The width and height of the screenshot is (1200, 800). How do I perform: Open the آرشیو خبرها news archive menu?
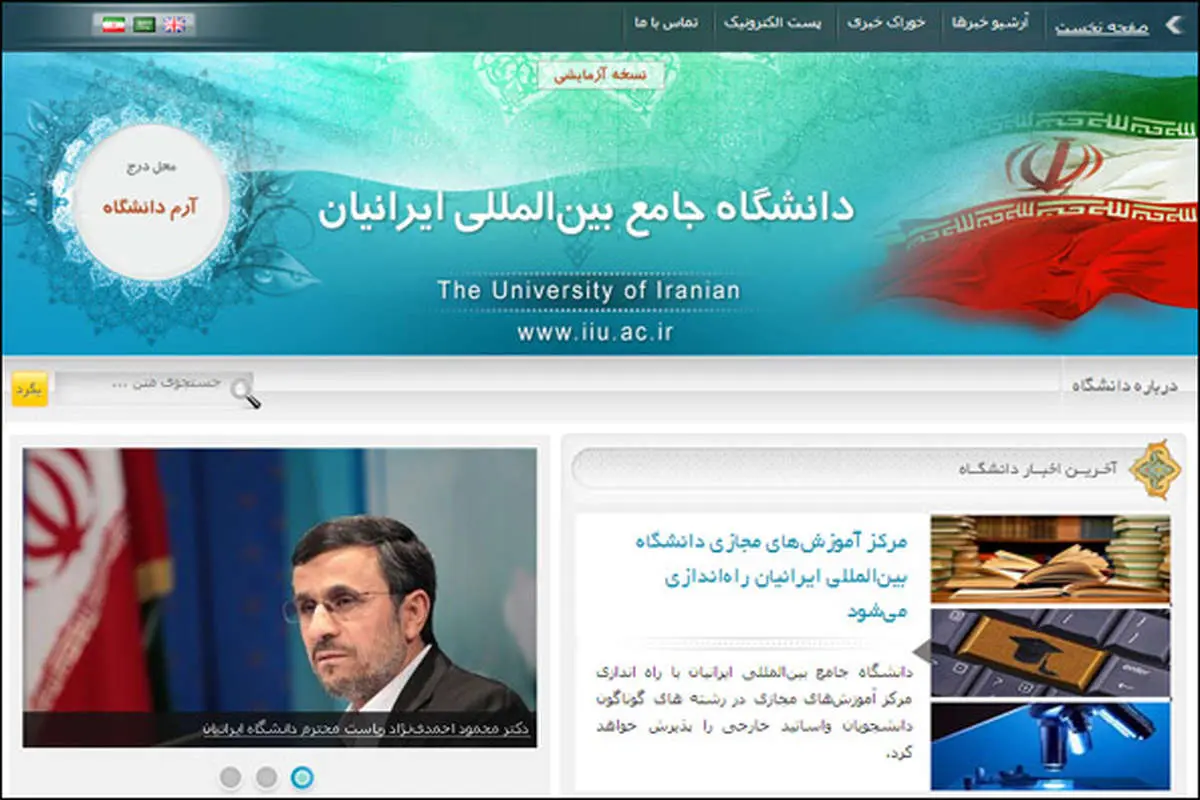coord(990,22)
